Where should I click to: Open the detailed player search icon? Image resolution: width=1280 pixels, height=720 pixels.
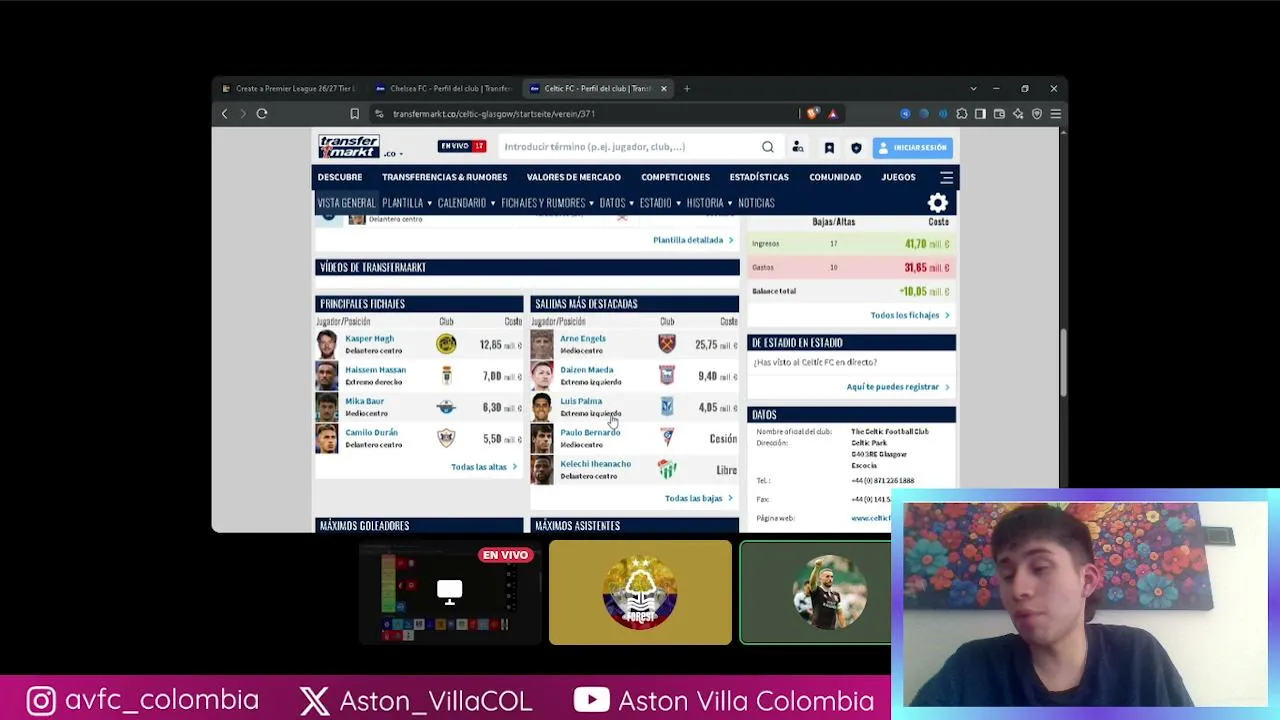pyautogui.click(x=798, y=147)
